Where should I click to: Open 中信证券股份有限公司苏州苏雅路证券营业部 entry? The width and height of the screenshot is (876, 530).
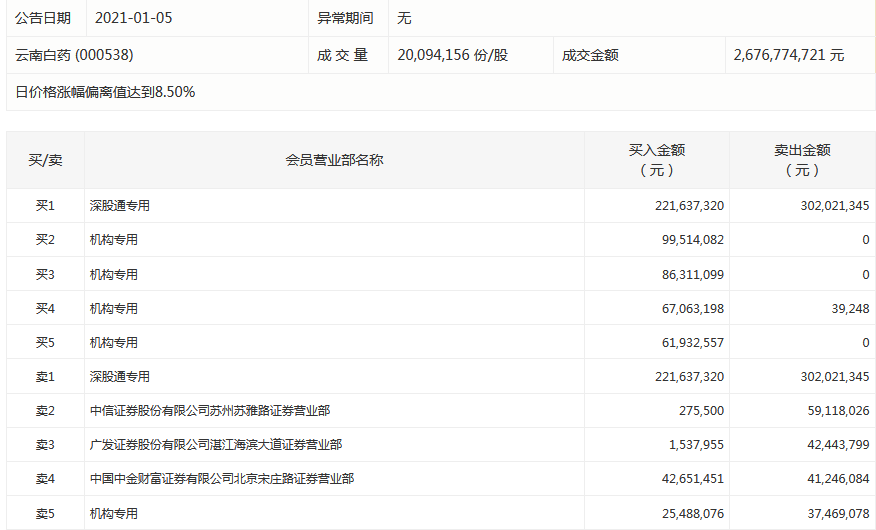(x=209, y=411)
